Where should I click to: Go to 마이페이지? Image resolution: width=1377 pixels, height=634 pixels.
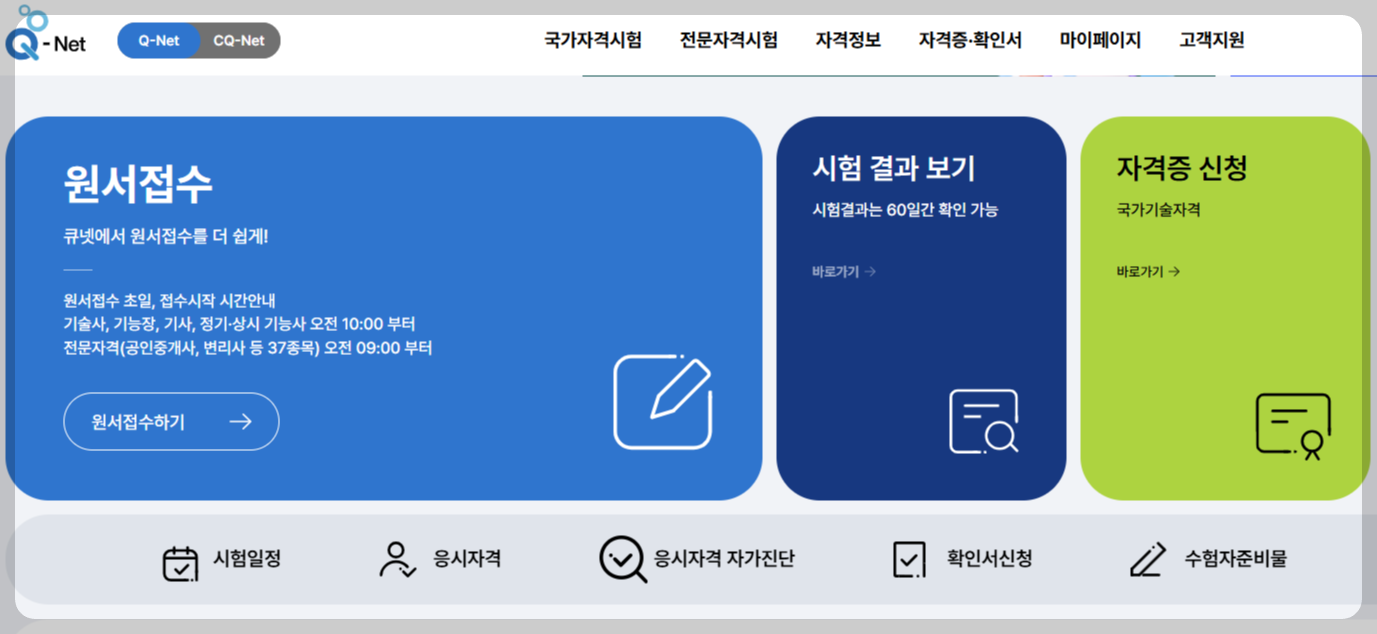(1099, 38)
